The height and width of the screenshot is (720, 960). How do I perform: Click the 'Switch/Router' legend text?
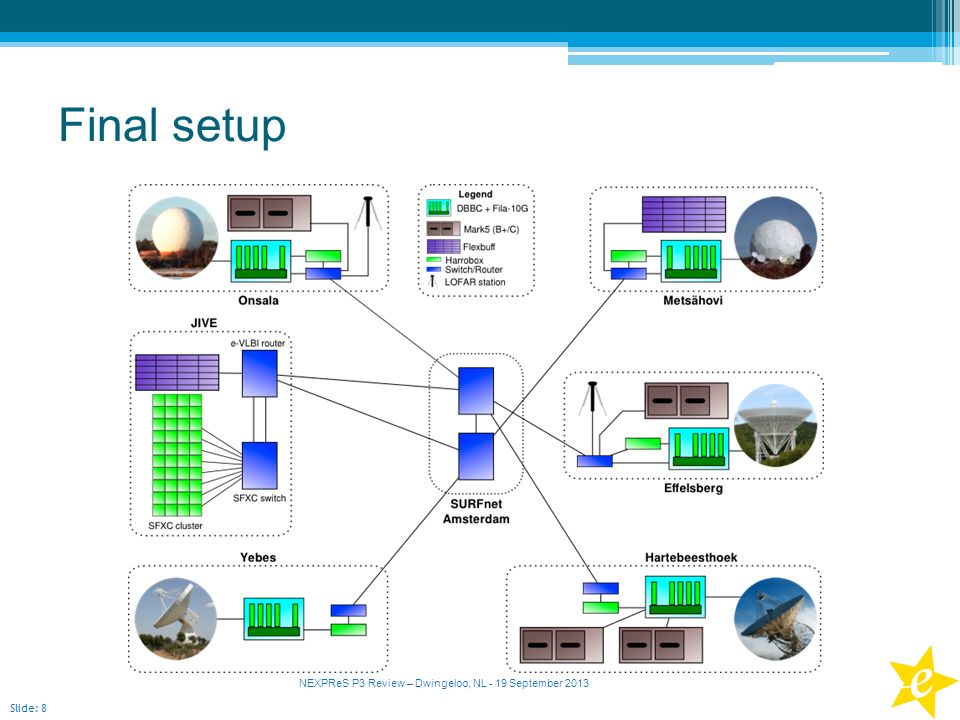[x=474, y=269]
